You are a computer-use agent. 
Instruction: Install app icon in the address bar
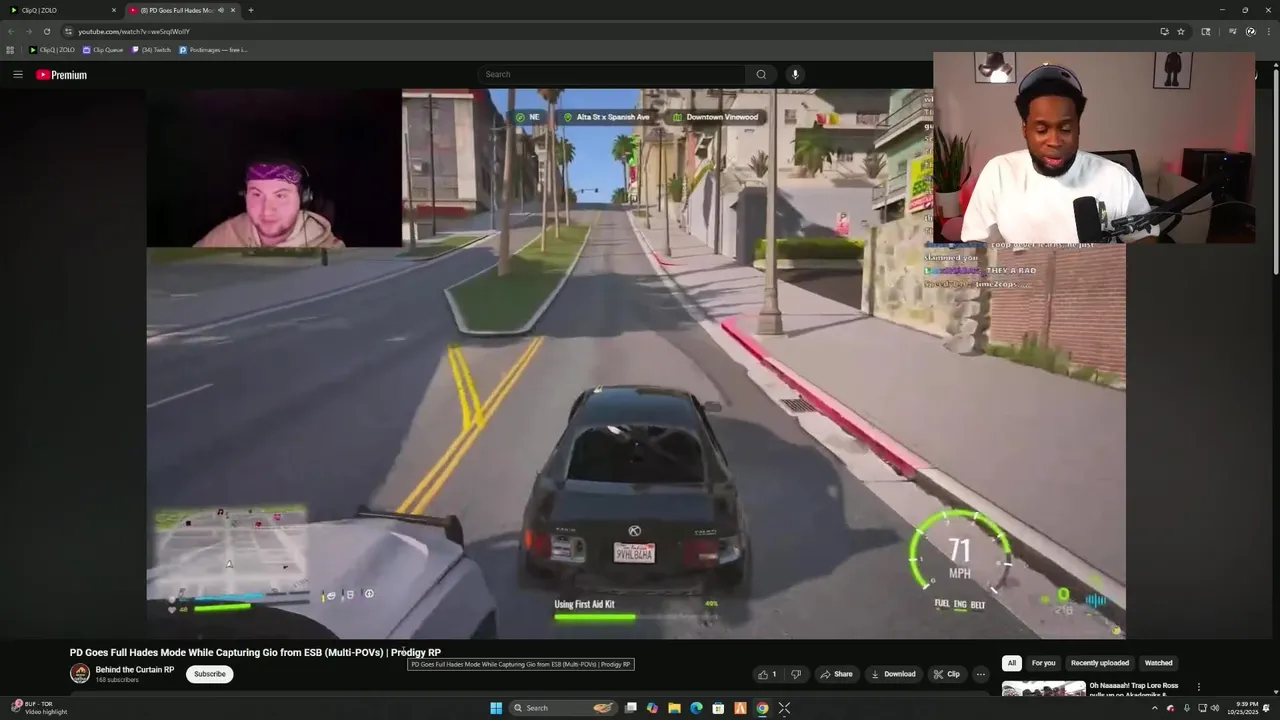click(x=1164, y=31)
